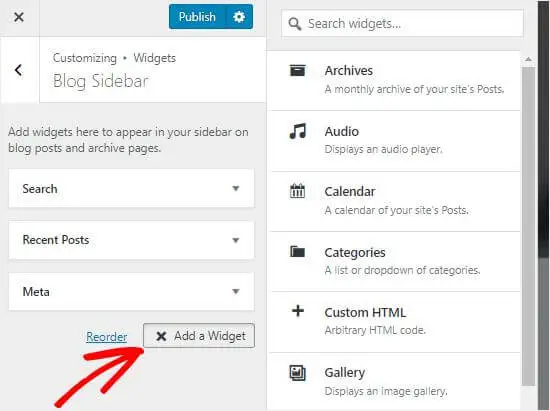Close the Customizer with the X

pos(19,17)
